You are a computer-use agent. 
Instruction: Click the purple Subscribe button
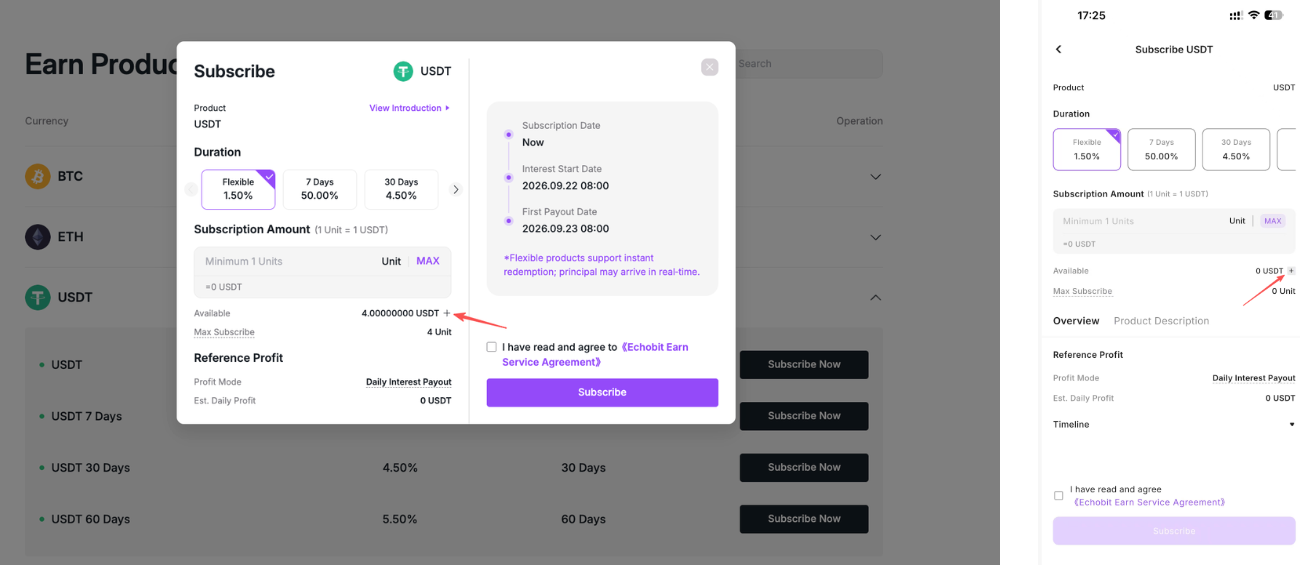click(602, 392)
